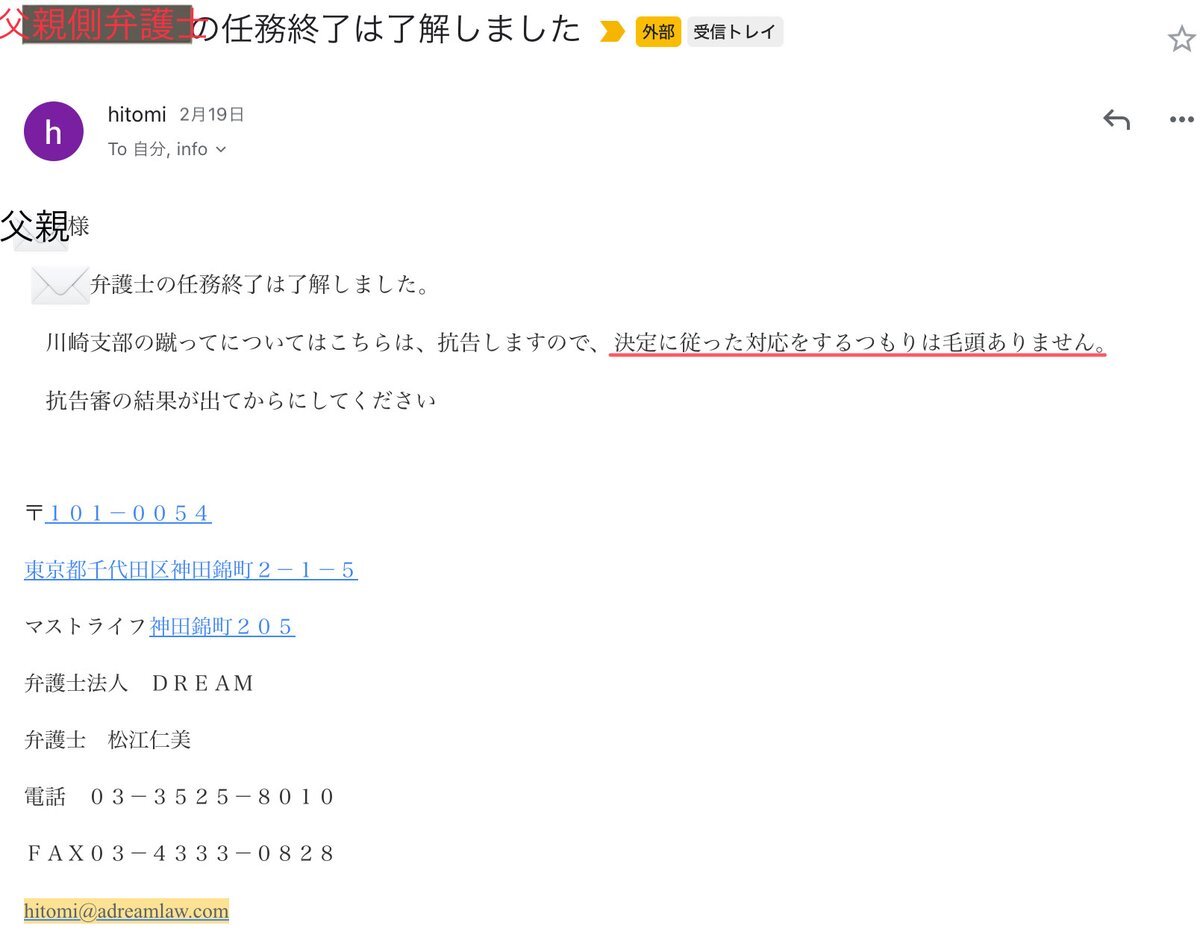Image resolution: width=1200 pixels, height=949 pixels.
Task: Star this email message
Action: pos(1181,38)
